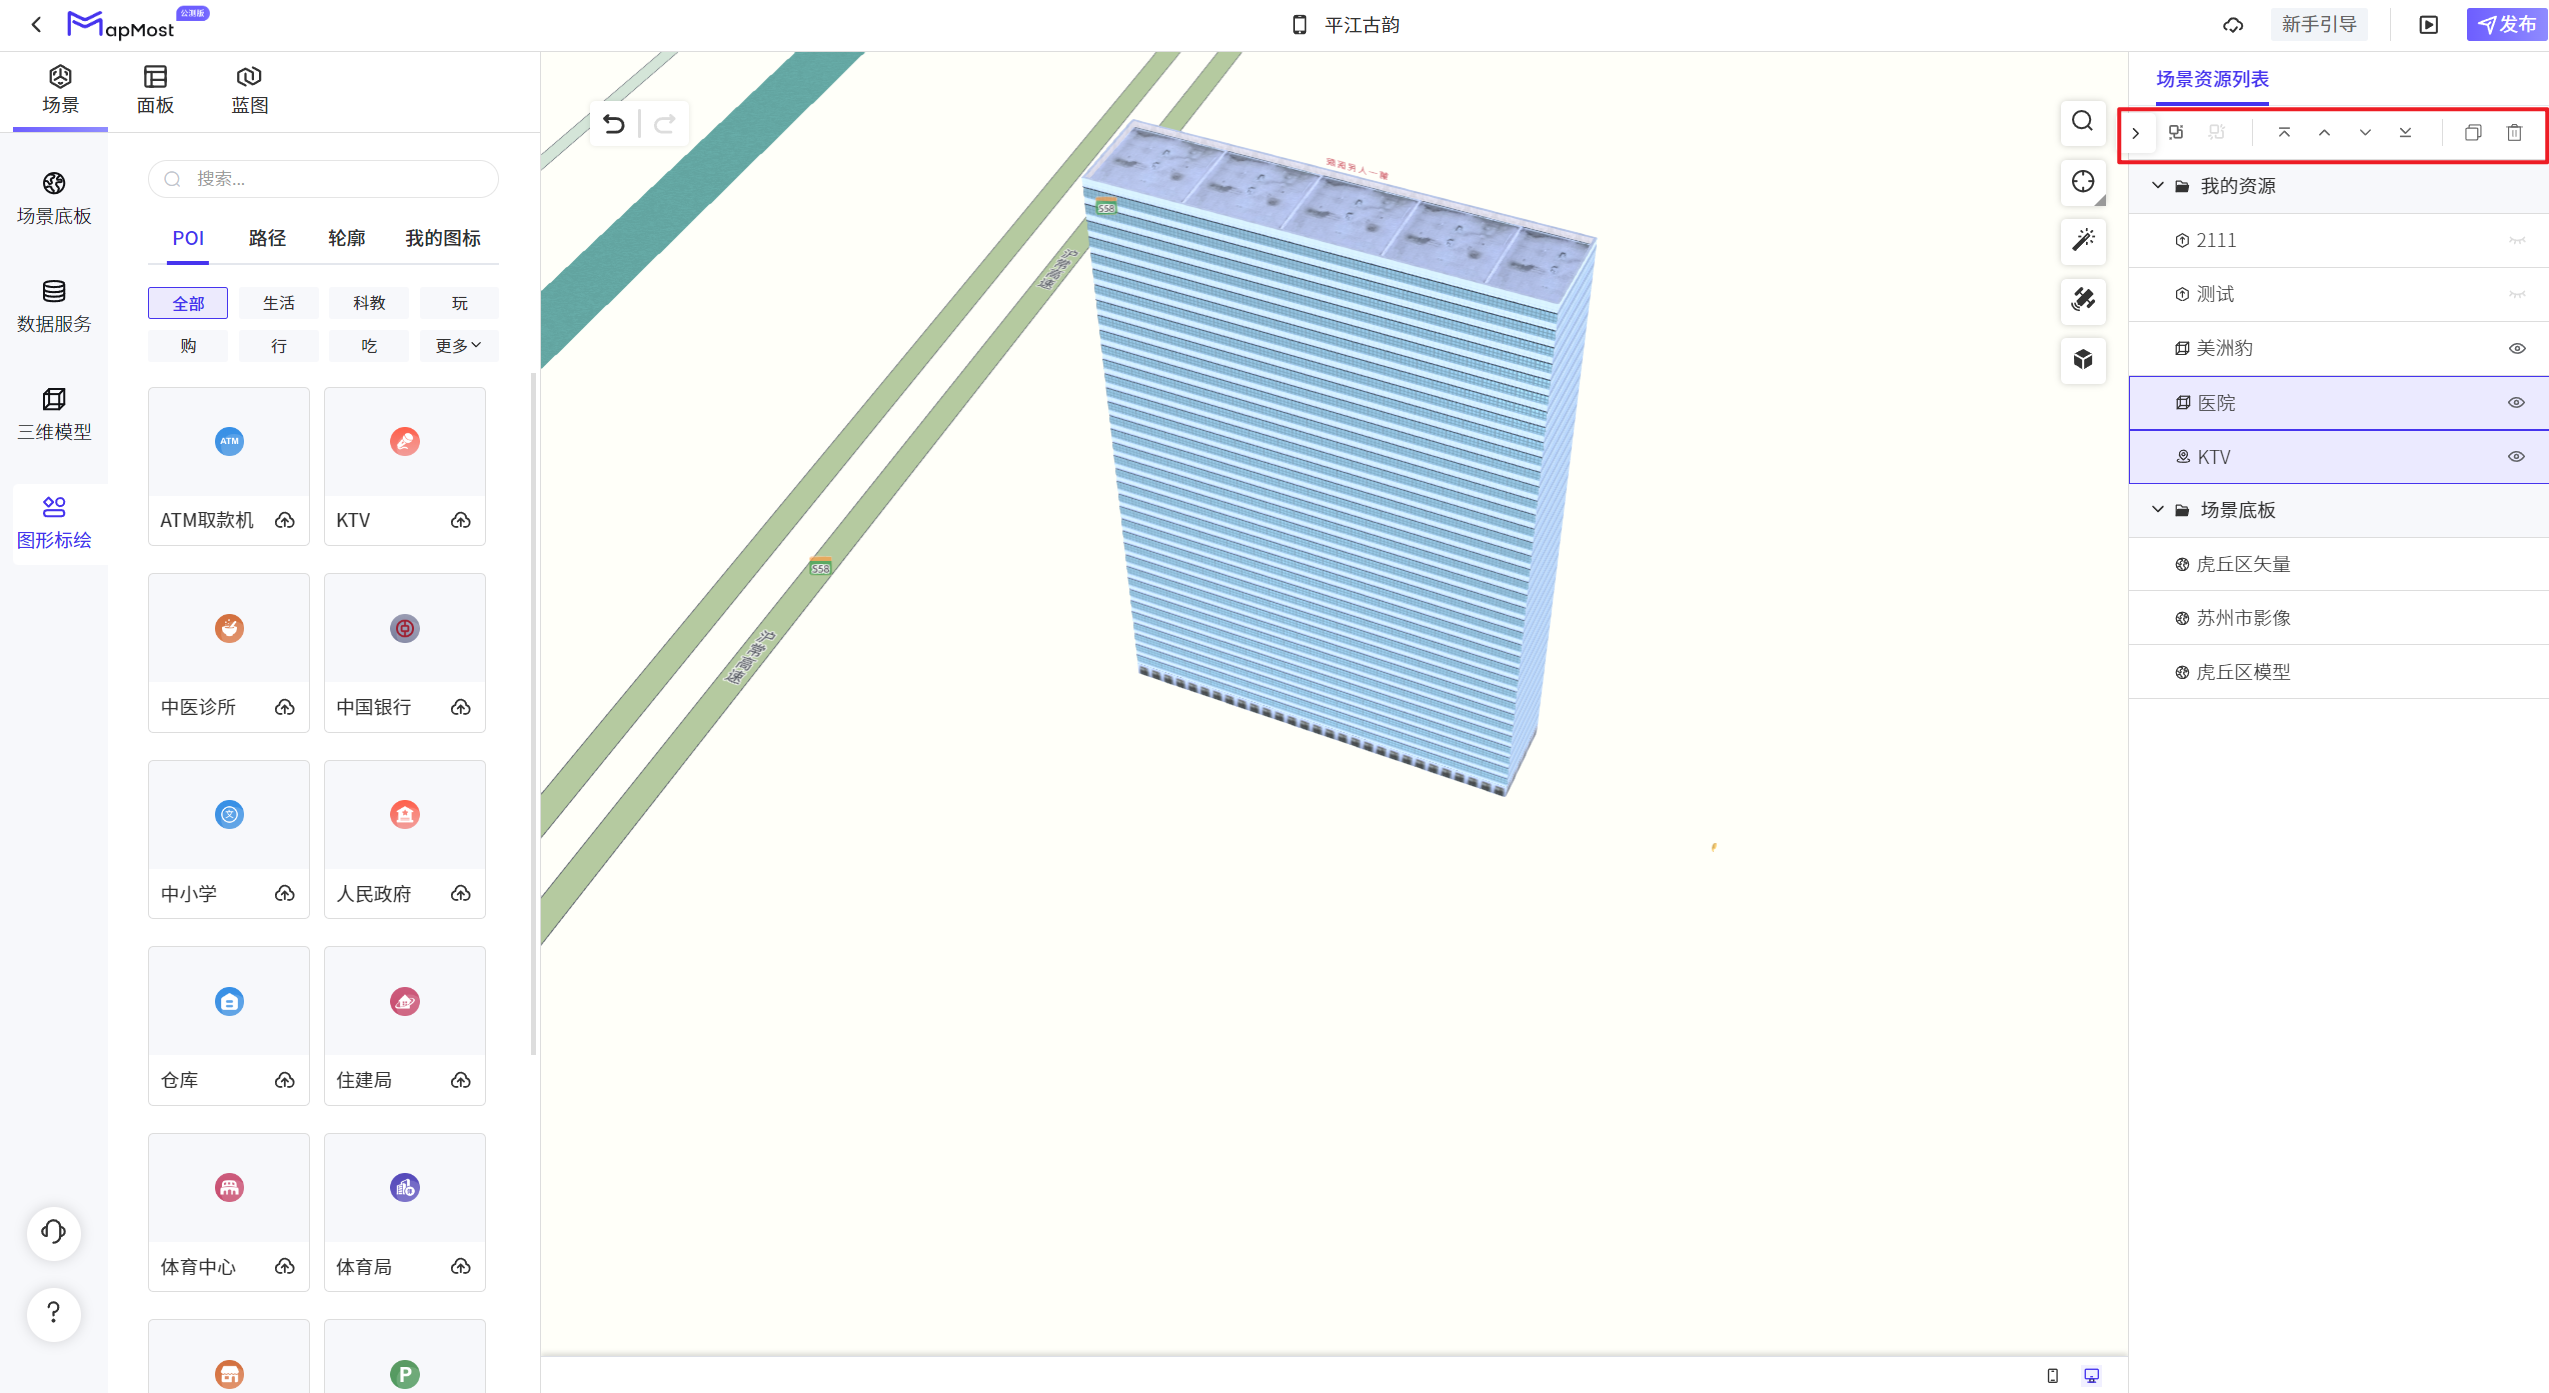Switch to the 面板 tab
This screenshot has height=1393, width=2549.
(155, 90)
